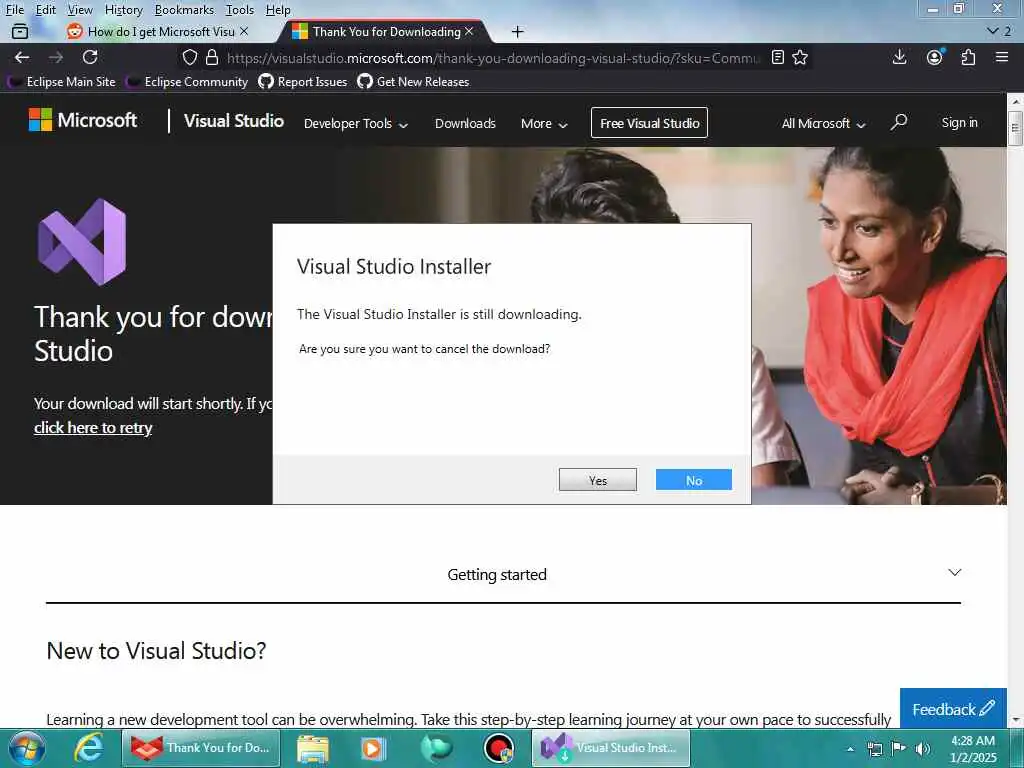This screenshot has height=768, width=1024.
Task: Launch Internet Explorer from the taskbar
Action: point(88,748)
